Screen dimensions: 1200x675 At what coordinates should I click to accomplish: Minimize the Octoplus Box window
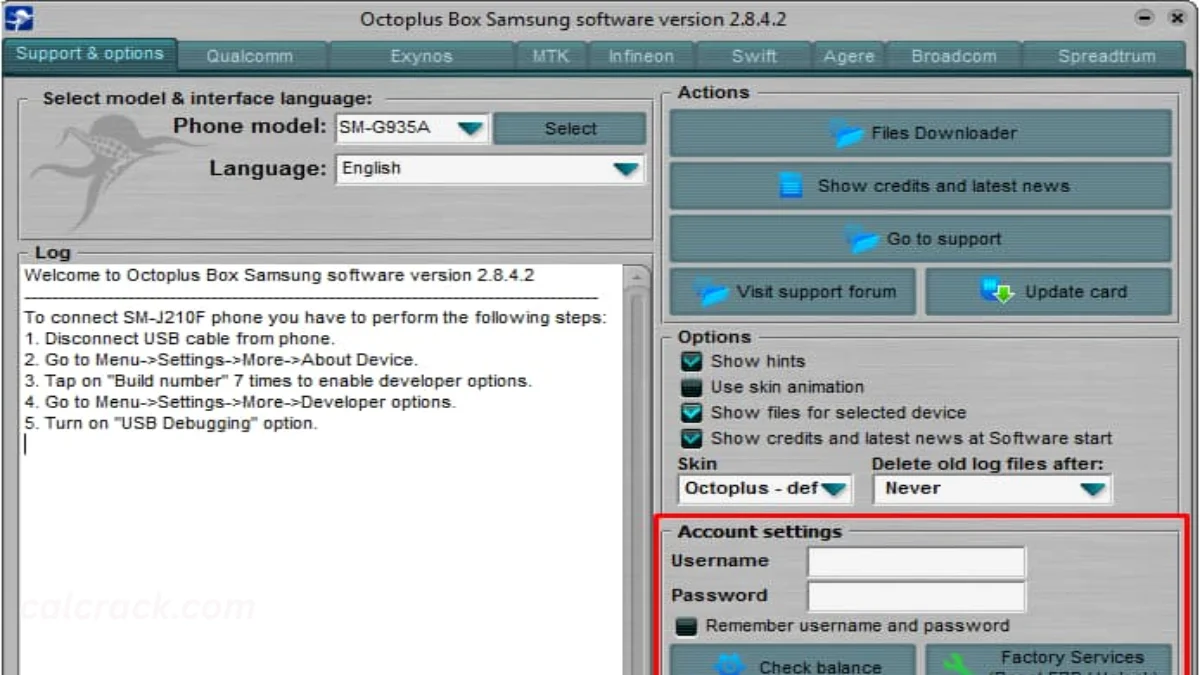[1145, 18]
